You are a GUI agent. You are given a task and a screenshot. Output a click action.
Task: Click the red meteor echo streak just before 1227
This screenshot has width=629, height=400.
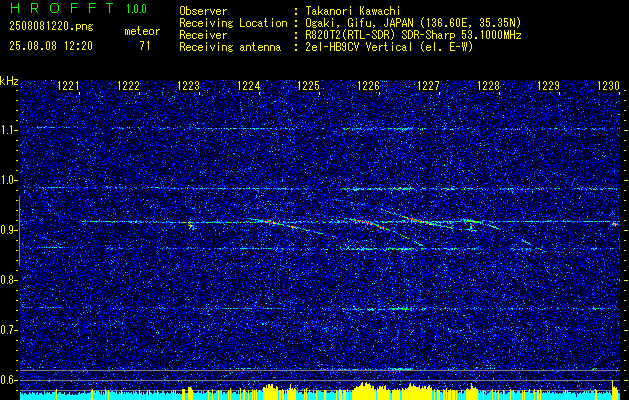coord(421,221)
